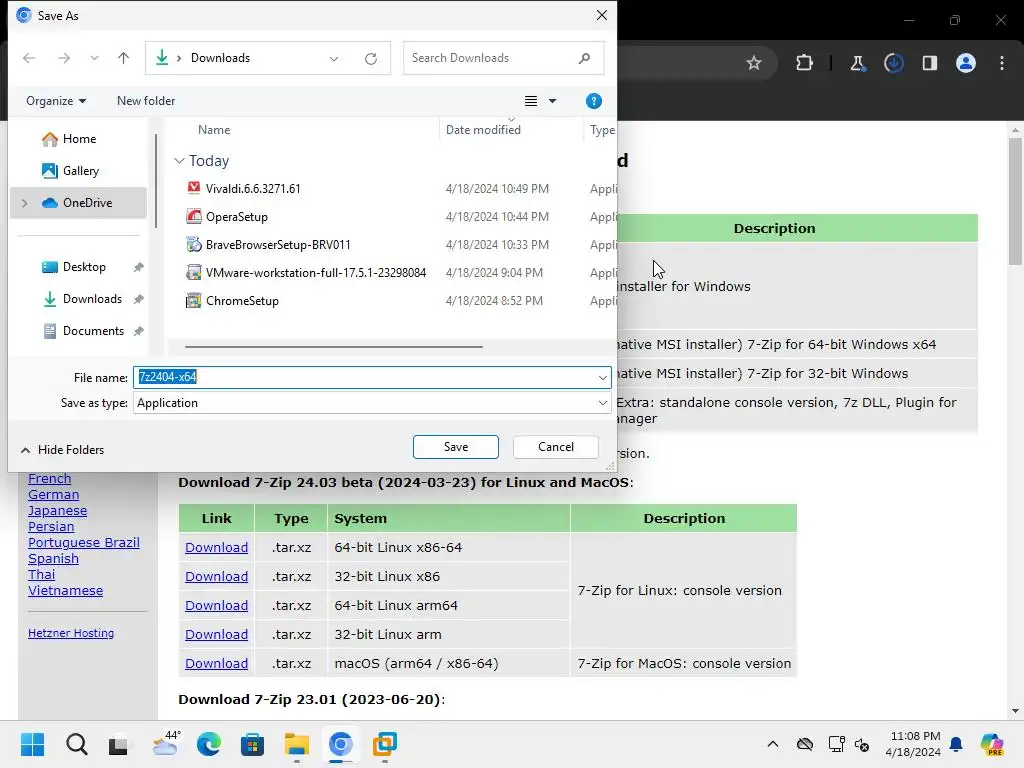Screen dimensions: 1024x768
Task: Click the forward arrow in Save As dialog
Action: pyautogui.click(x=63, y=58)
